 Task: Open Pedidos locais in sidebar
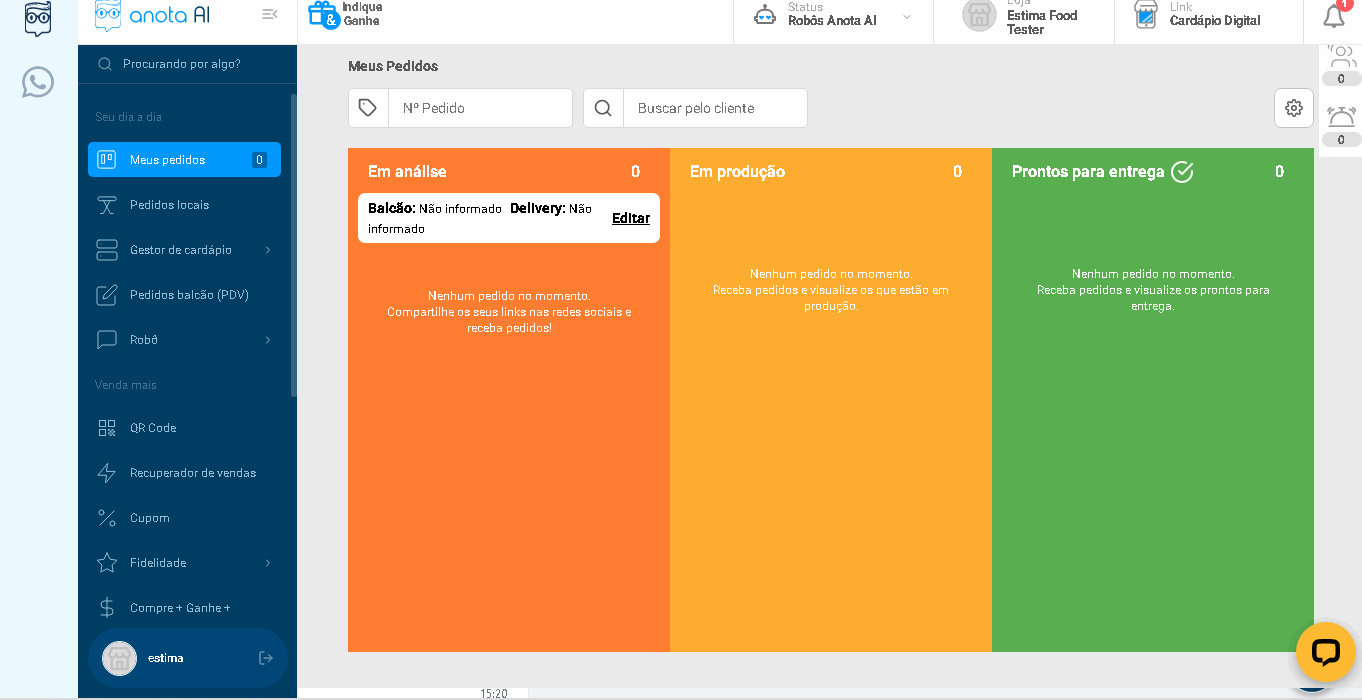click(169, 205)
